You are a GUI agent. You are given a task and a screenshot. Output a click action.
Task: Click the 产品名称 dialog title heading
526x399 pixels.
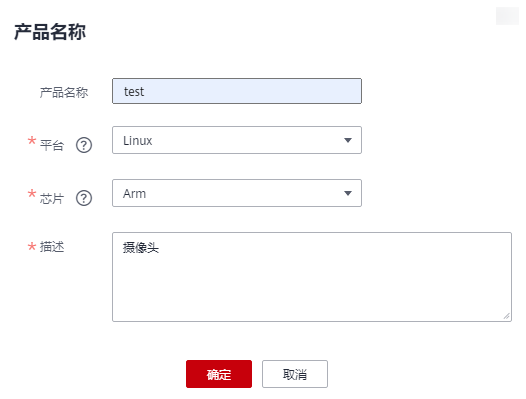click(x=50, y=32)
